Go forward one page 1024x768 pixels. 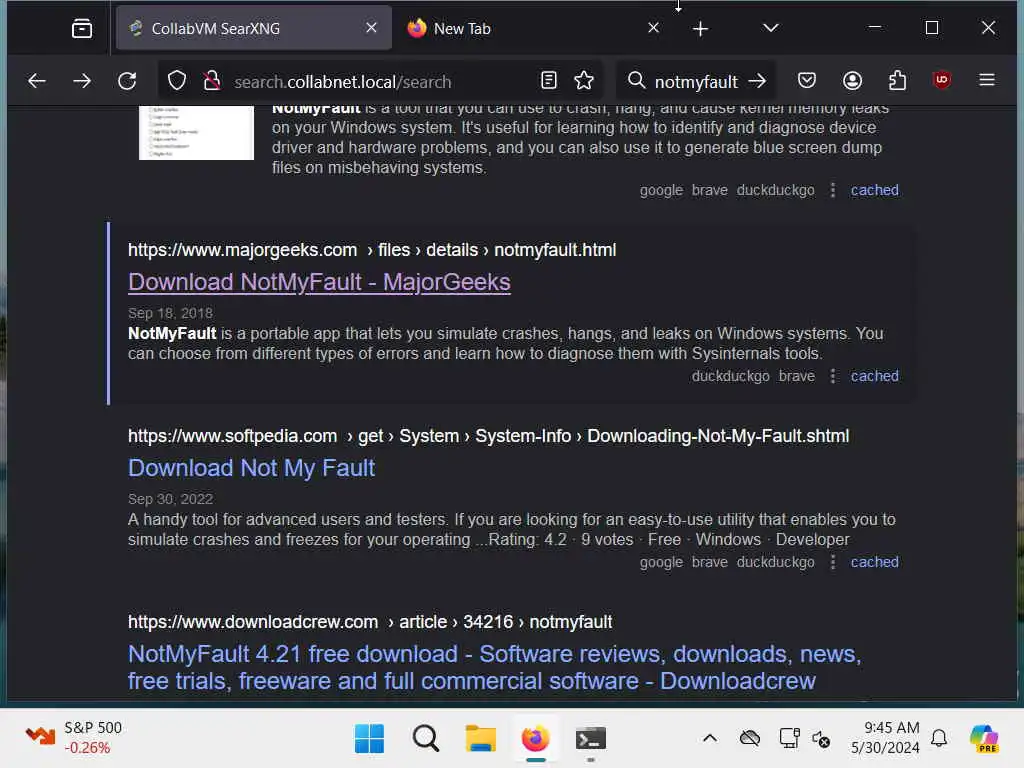coord(82,81)
